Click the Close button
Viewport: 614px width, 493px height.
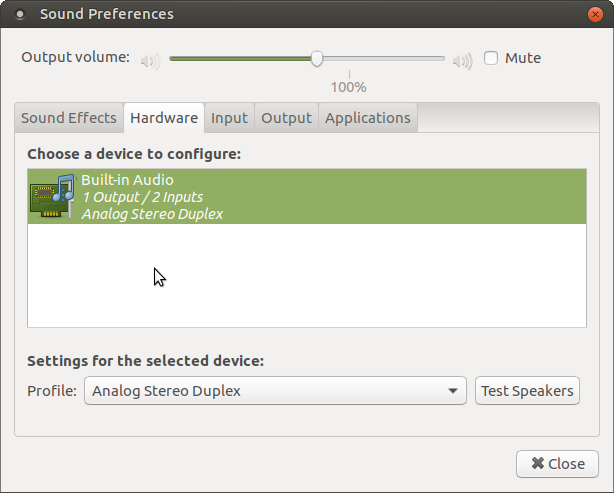click(x=557, y=464)
